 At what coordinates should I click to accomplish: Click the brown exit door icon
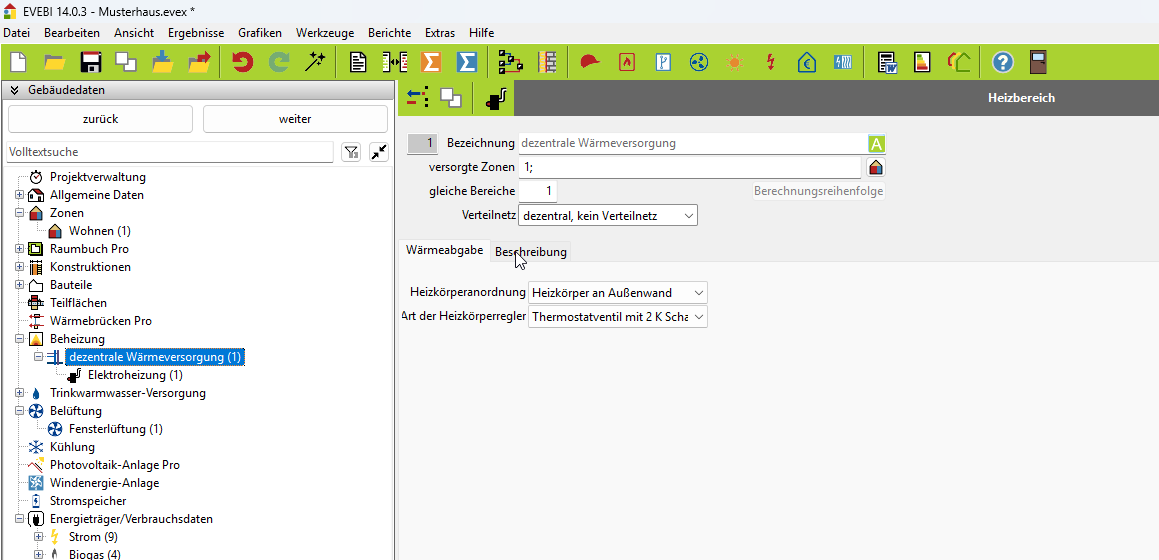(x=1038, y=62)
